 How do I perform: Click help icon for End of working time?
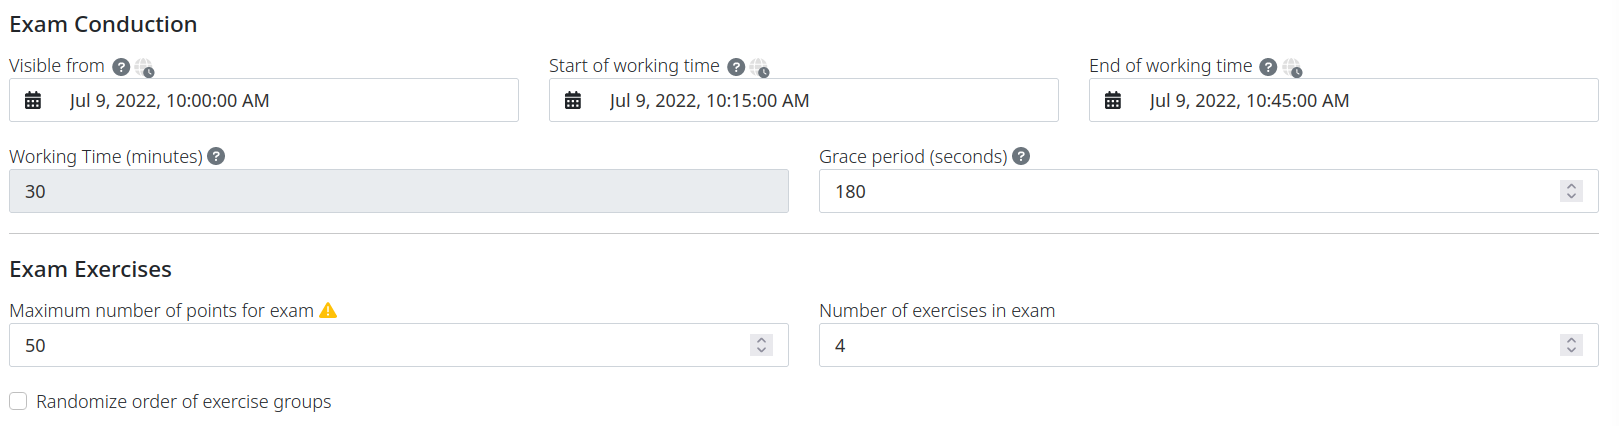pyautogui.click(x=1268, y=67)
